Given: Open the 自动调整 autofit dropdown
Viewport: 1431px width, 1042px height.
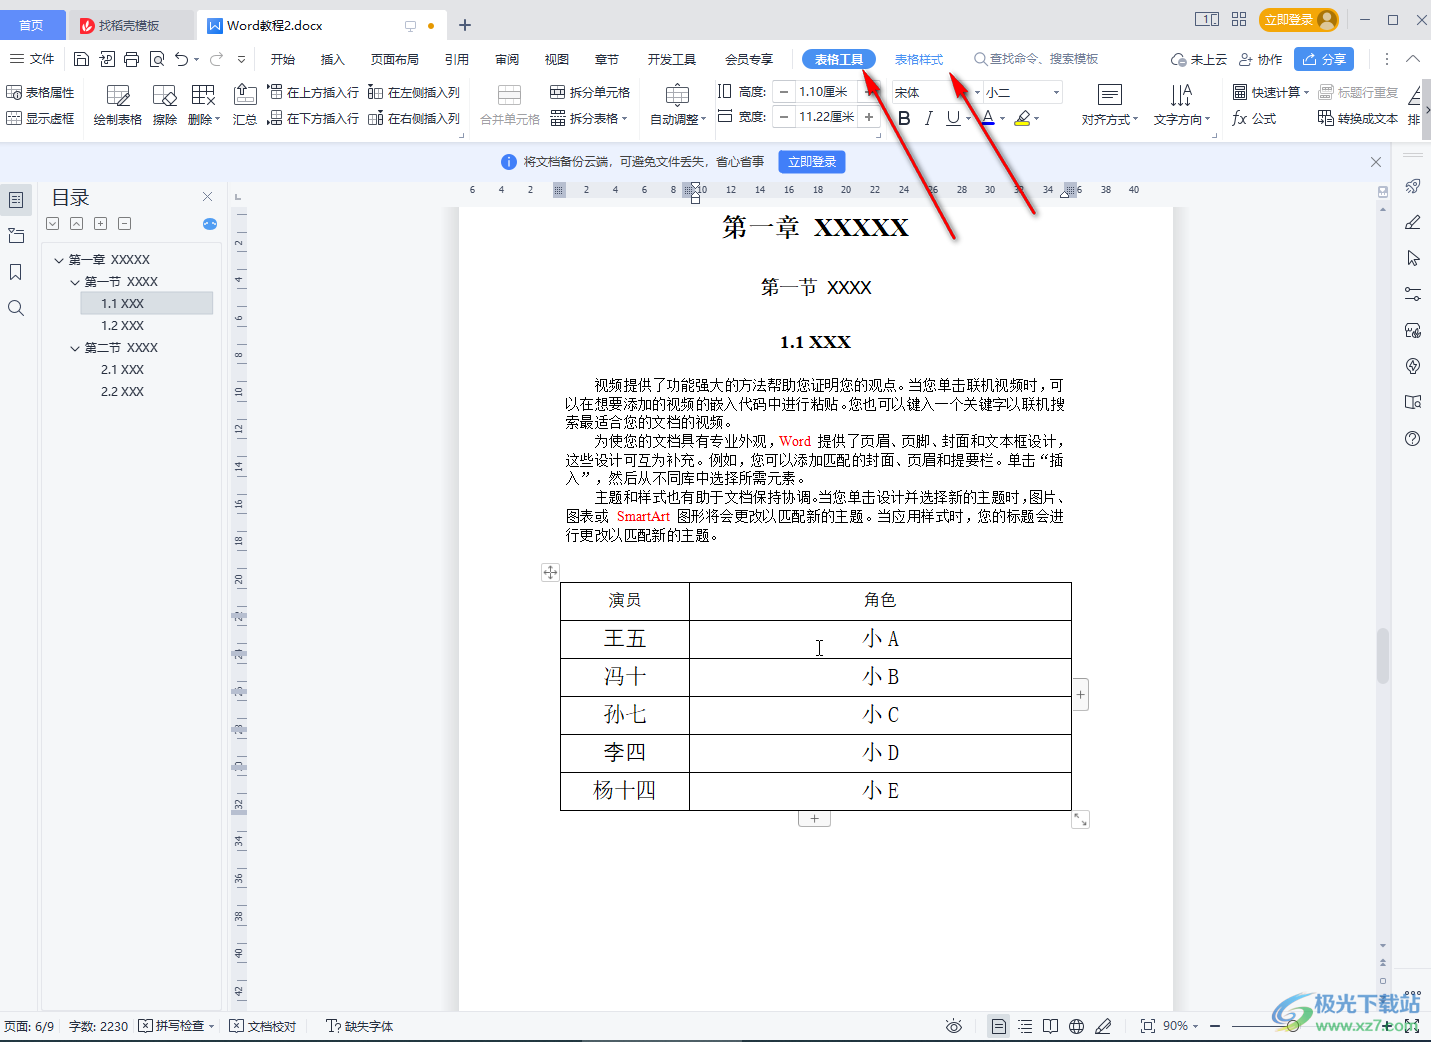Looking at the screenshot, I should pos(678,119).
